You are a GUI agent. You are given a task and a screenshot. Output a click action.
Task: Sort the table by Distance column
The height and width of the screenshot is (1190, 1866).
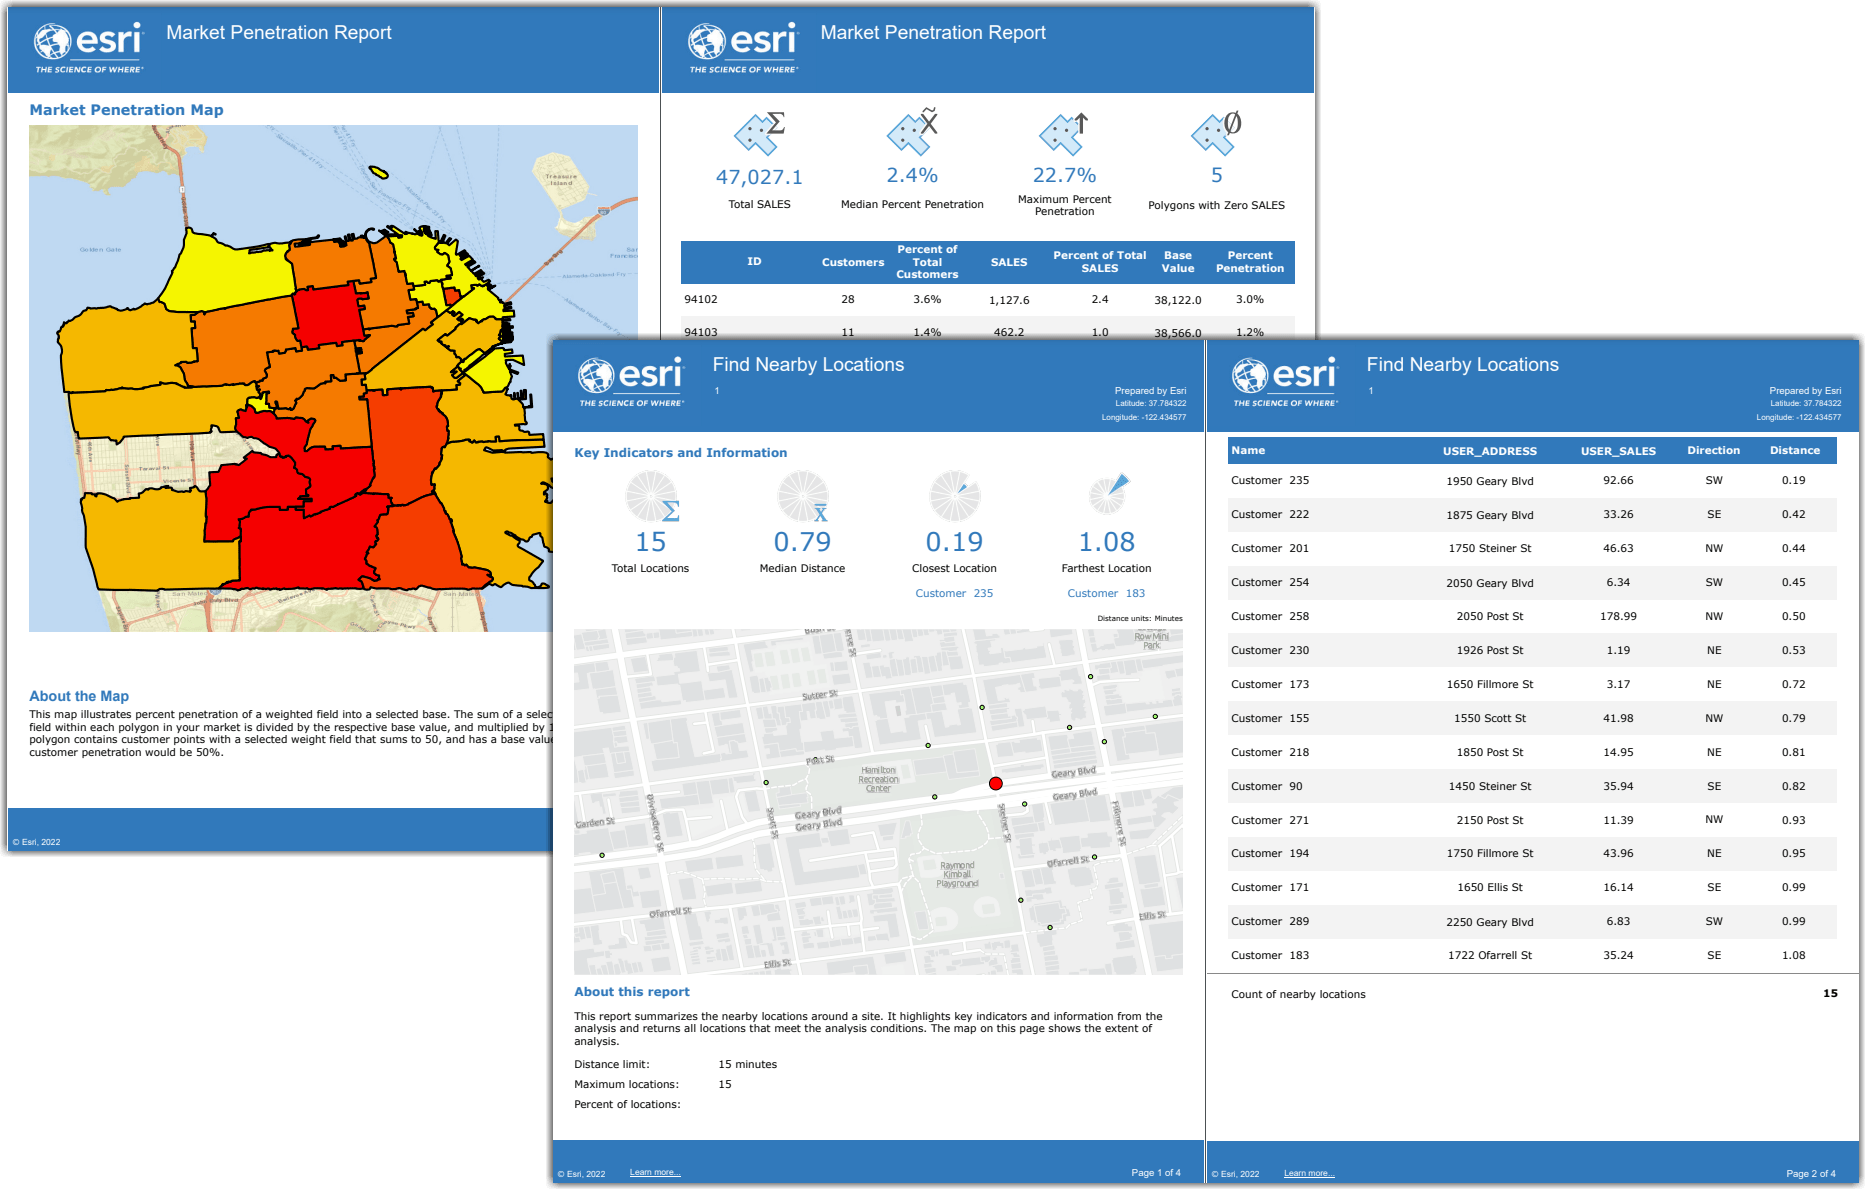tap(1795, 450)
